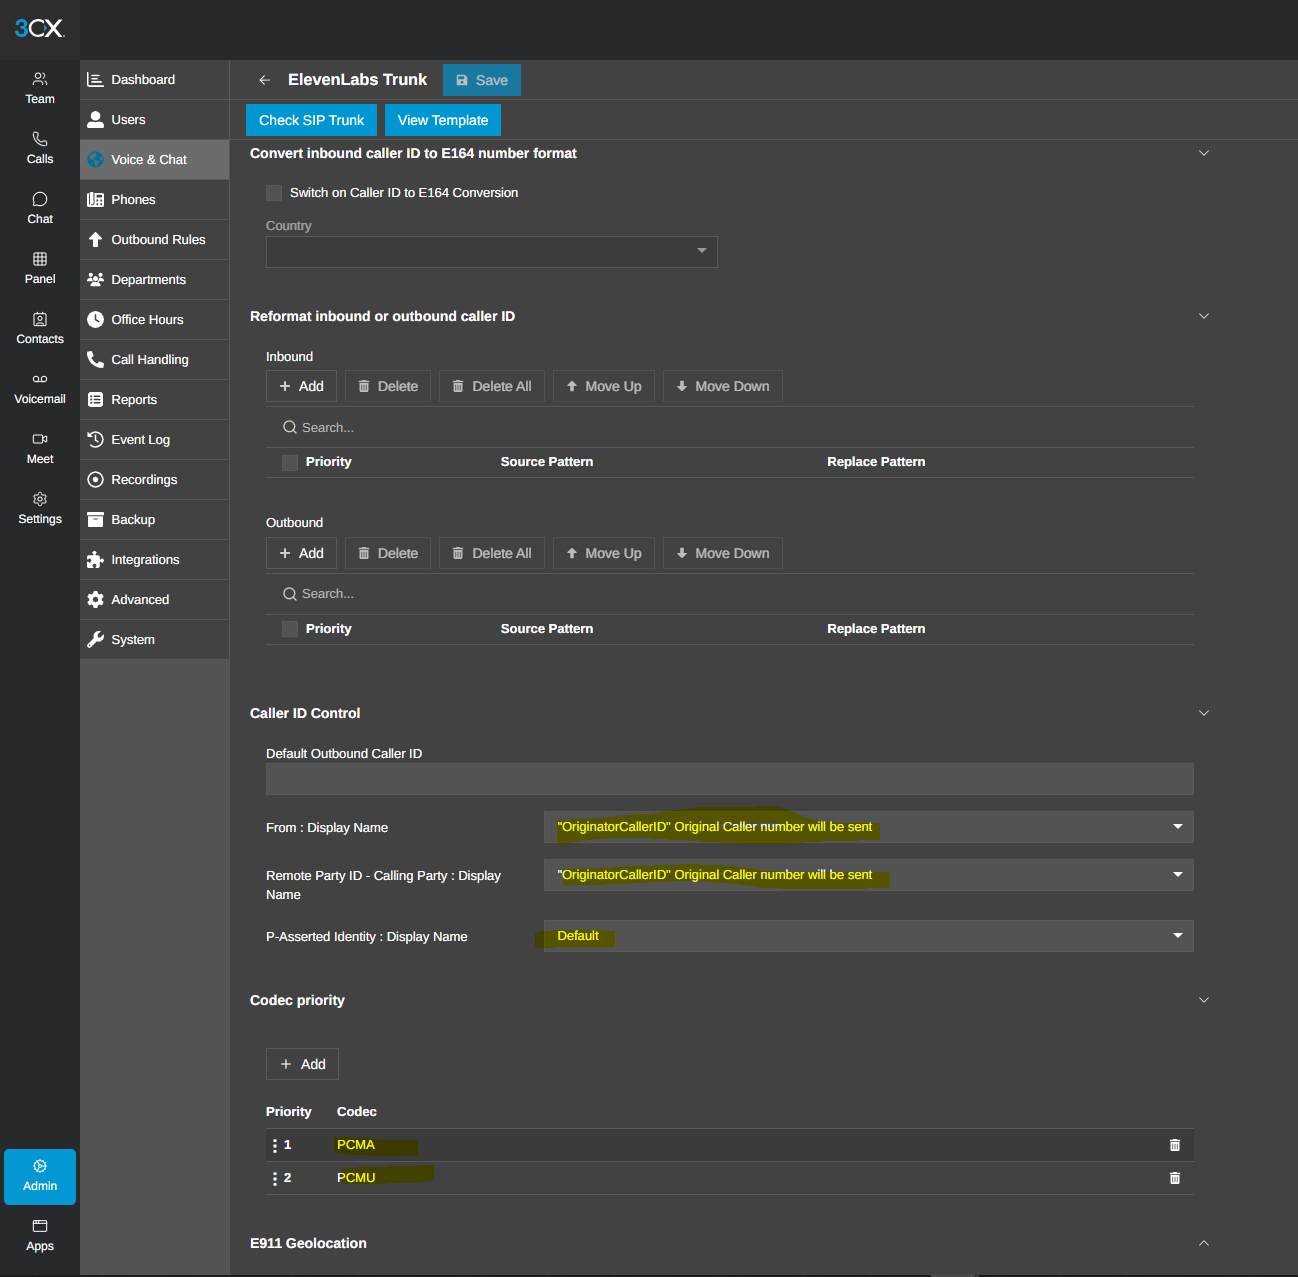Open Call Handling in admin menu
The height and width of the screenshot is (1277, 1298).
pyautogui.click(x=155, y=360)
